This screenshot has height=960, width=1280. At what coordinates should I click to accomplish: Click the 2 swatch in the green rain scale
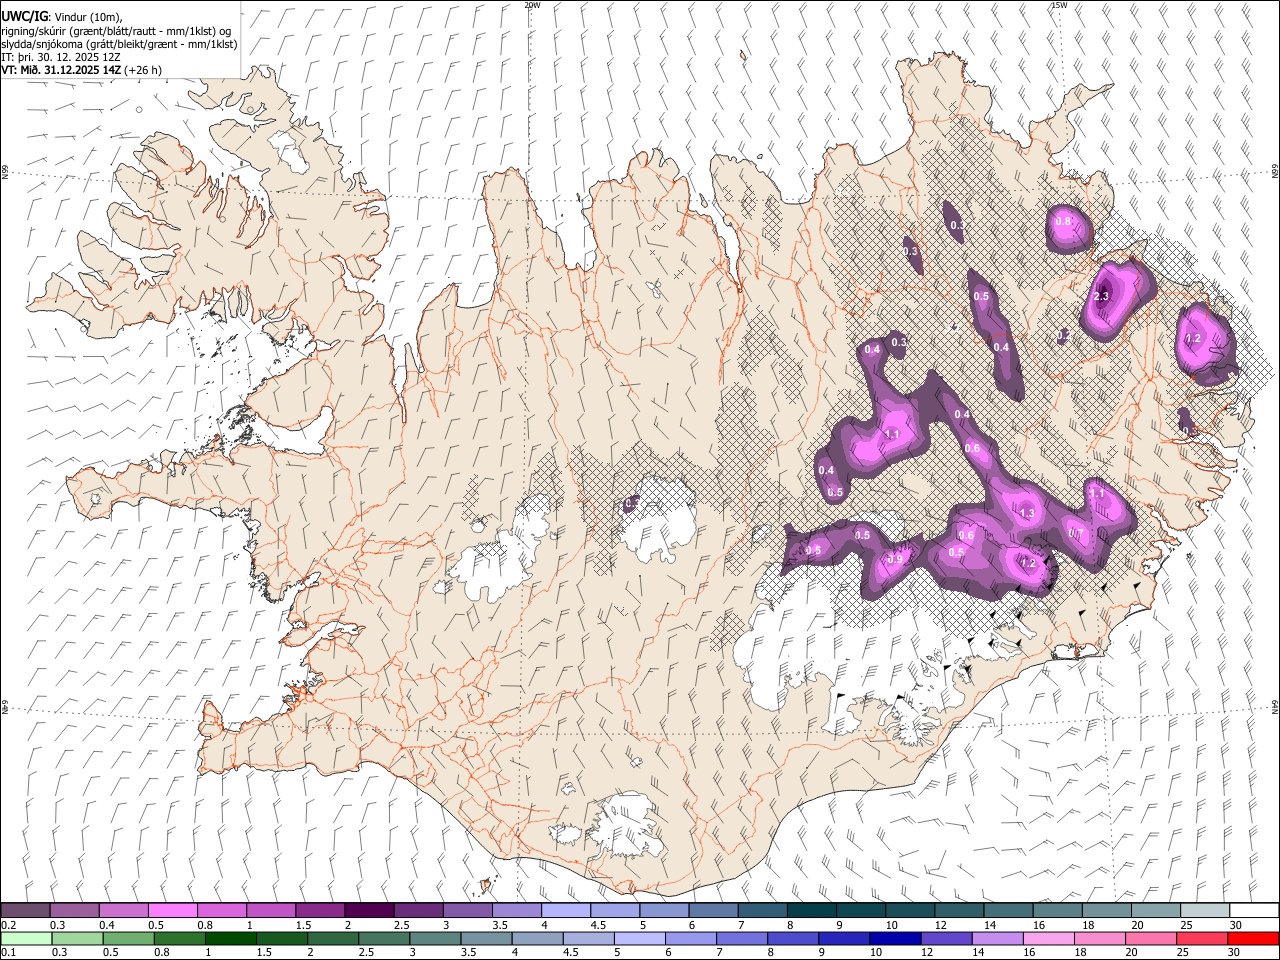click(331, 938)
